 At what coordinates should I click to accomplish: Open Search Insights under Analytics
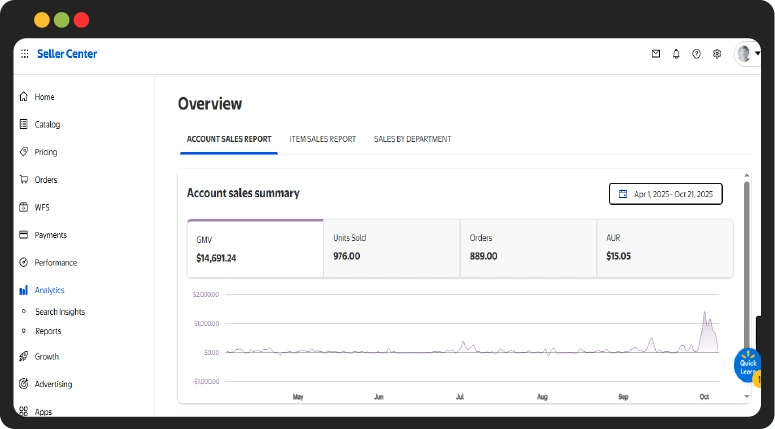[x=59, y=312]
